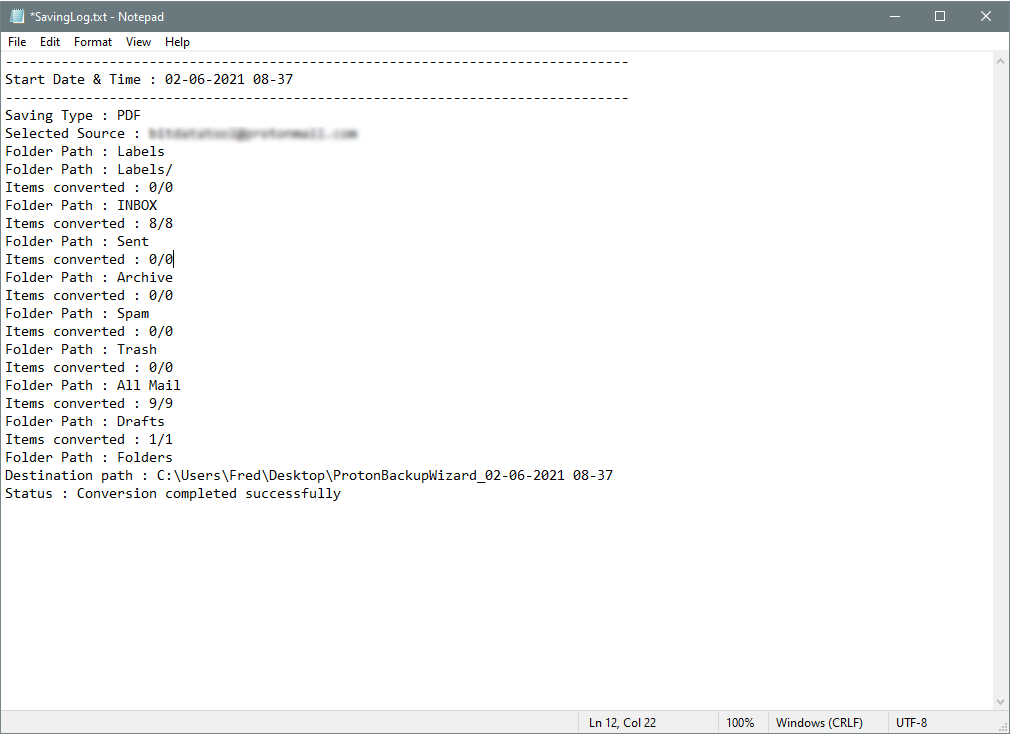
Task: Click the 'Items converted : 1/1' line
Action: [x=89, y=440]
